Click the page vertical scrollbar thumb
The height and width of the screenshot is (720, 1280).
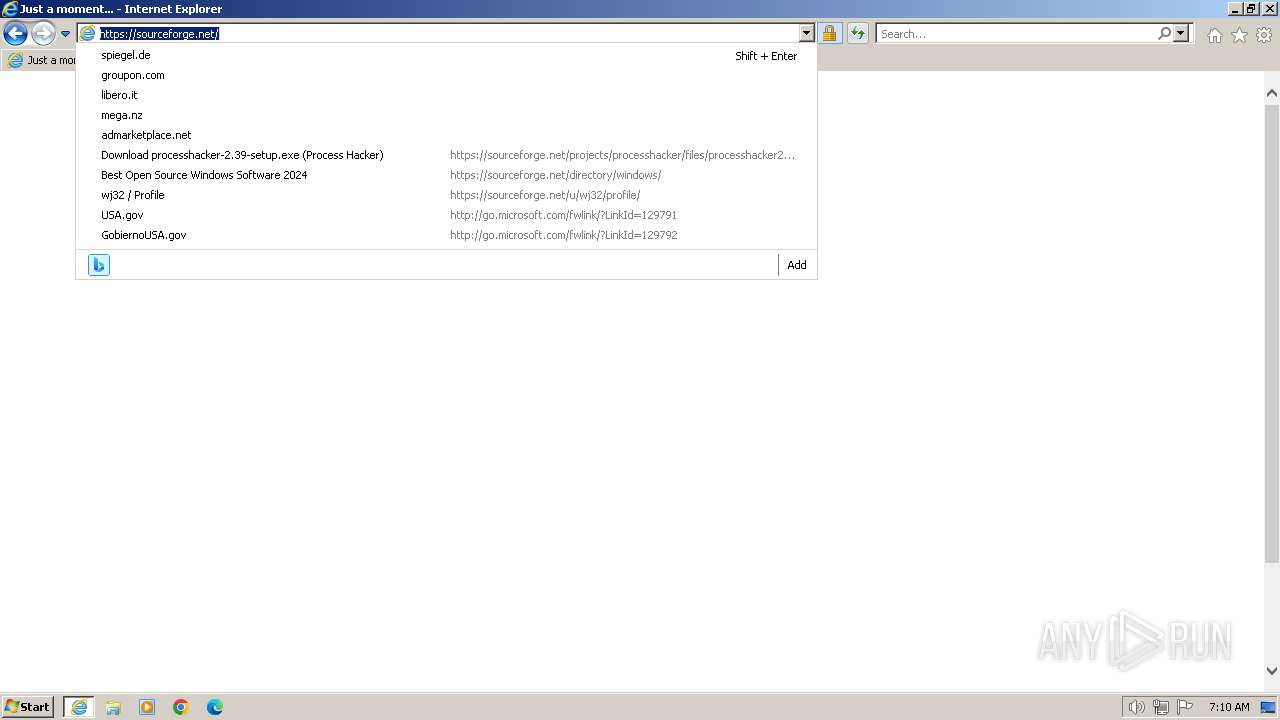(1272, 333)
